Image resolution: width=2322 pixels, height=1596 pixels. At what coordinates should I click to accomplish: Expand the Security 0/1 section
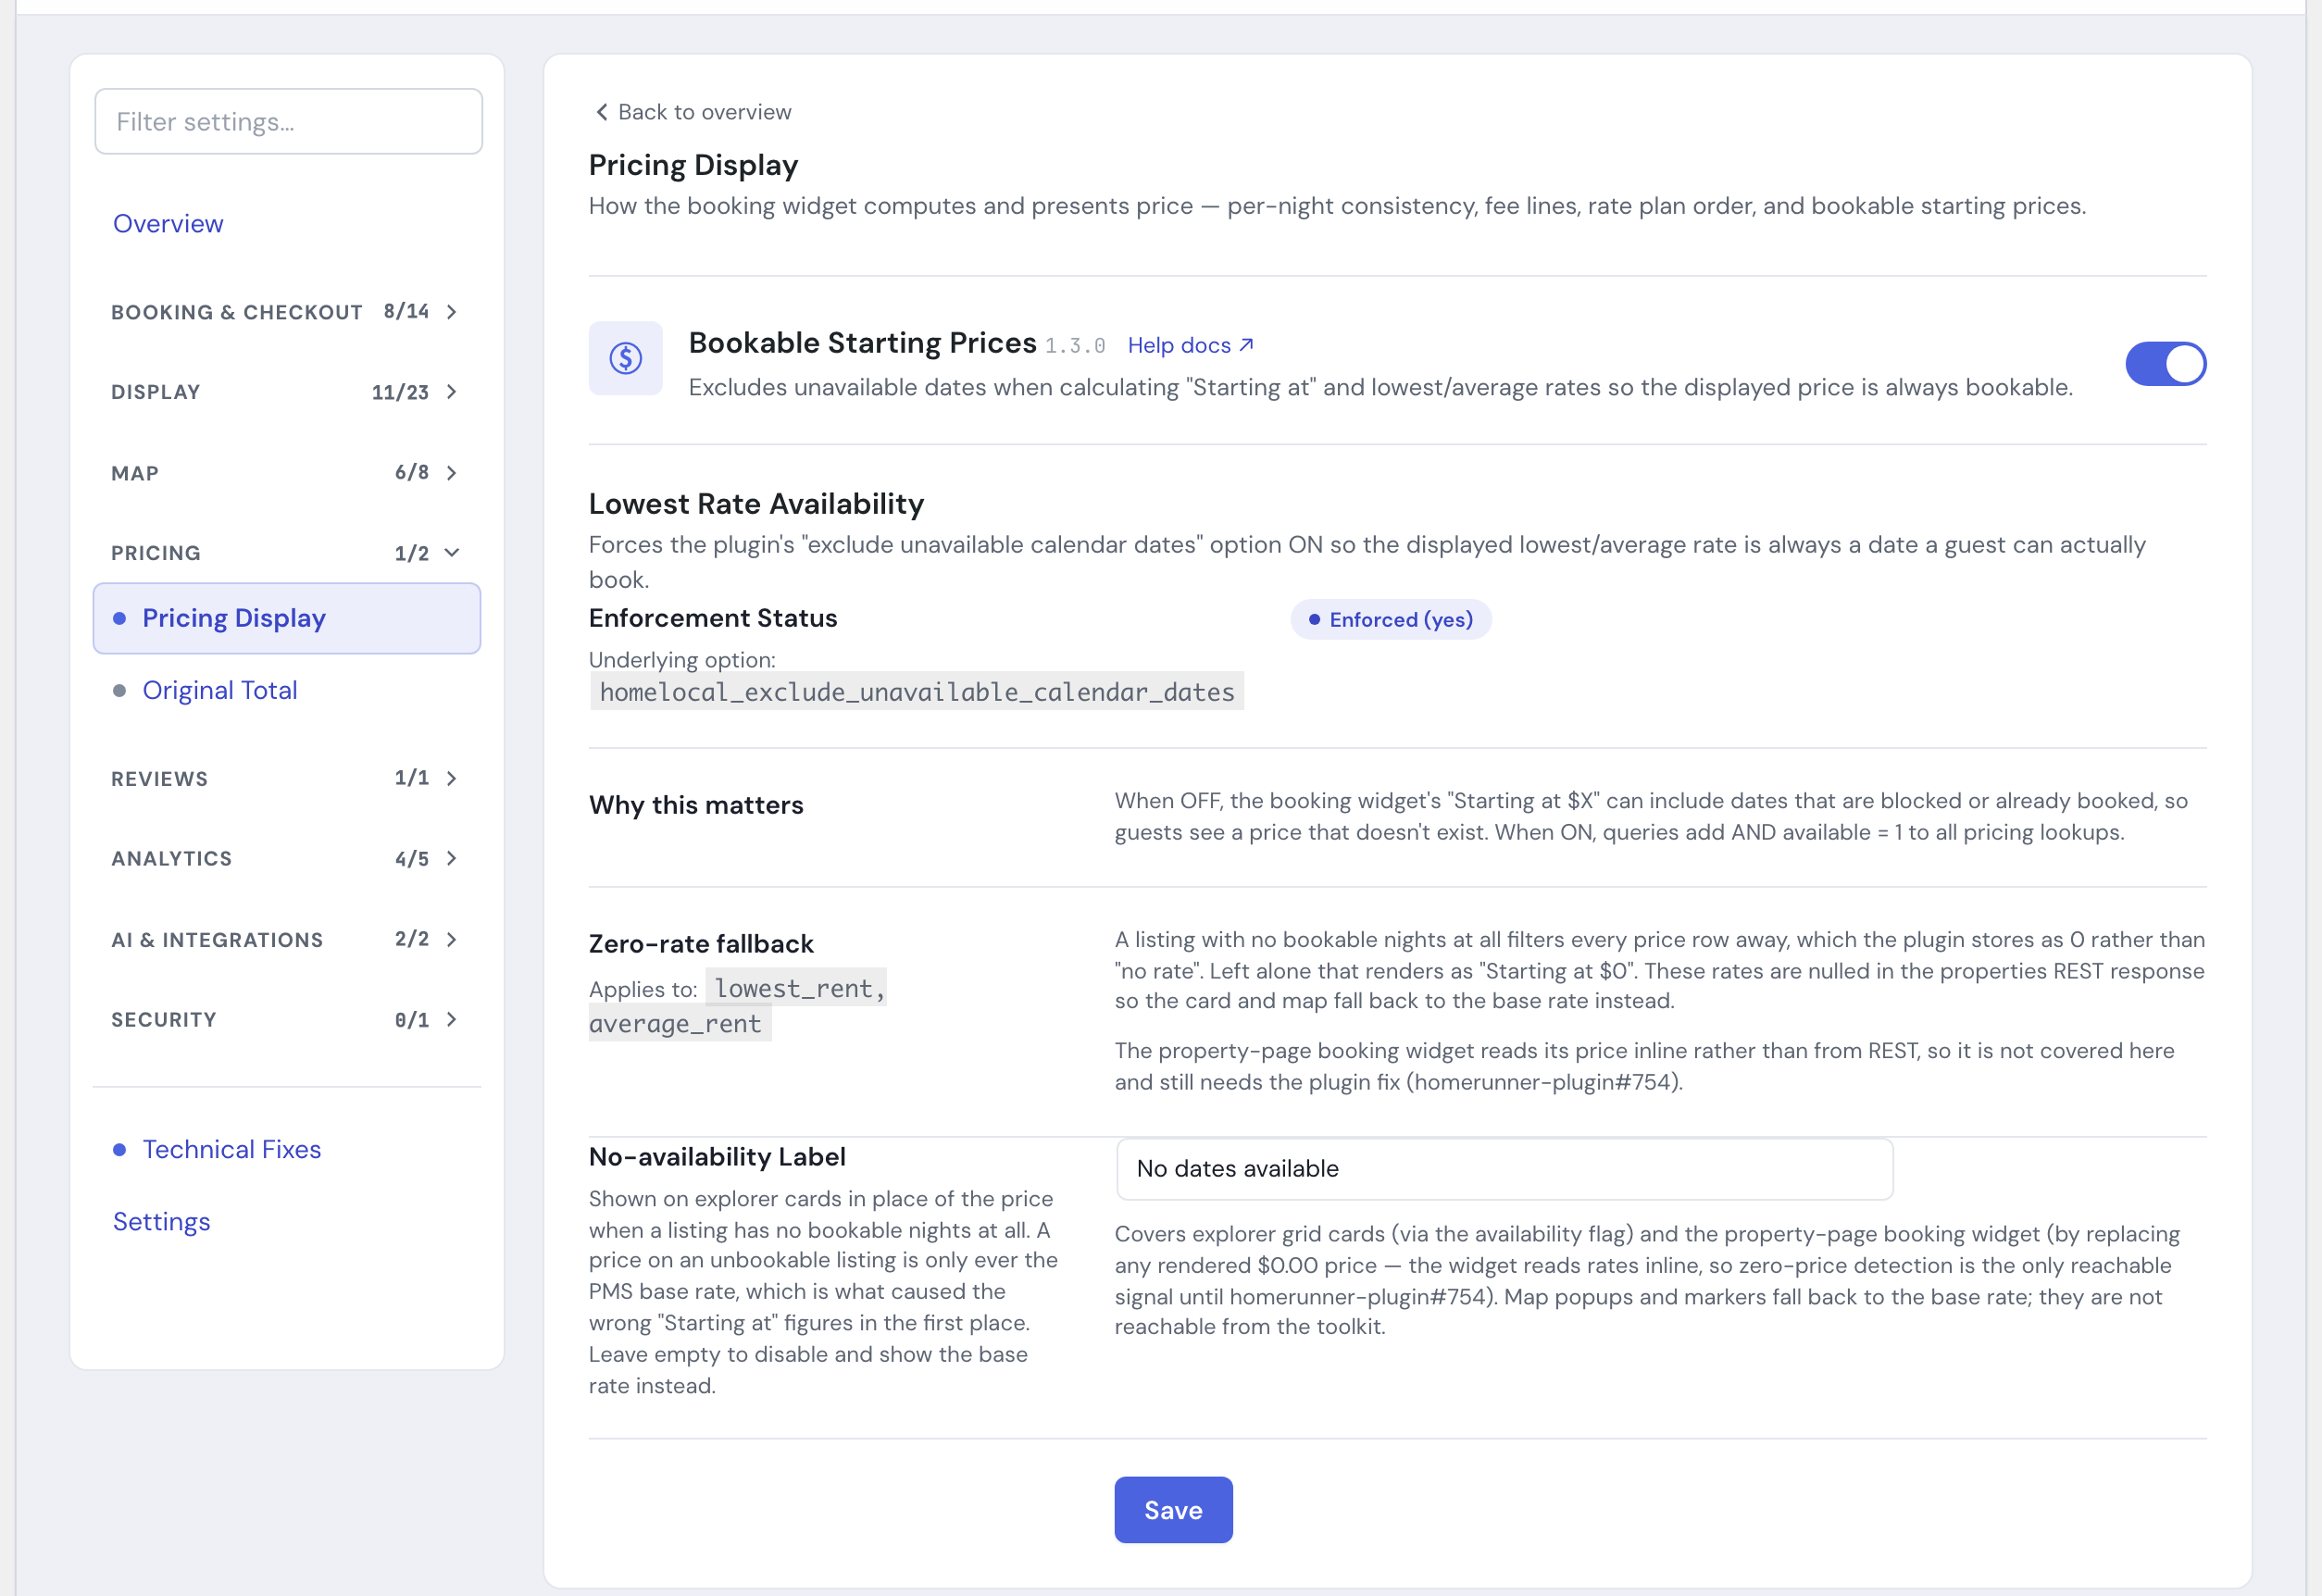tap(286, 1020)
